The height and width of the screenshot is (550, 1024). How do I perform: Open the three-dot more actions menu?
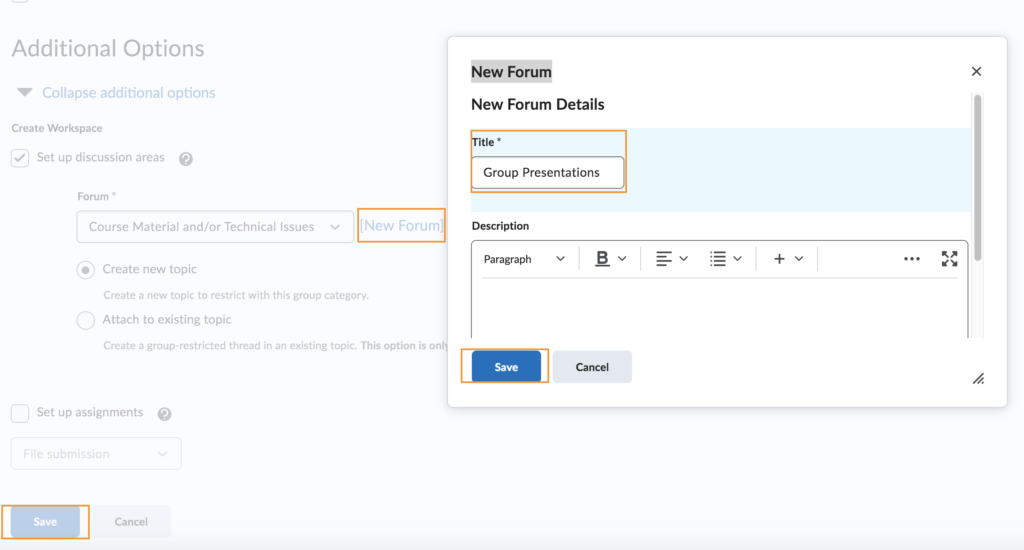pyautogui.click(x=911, y=259)
